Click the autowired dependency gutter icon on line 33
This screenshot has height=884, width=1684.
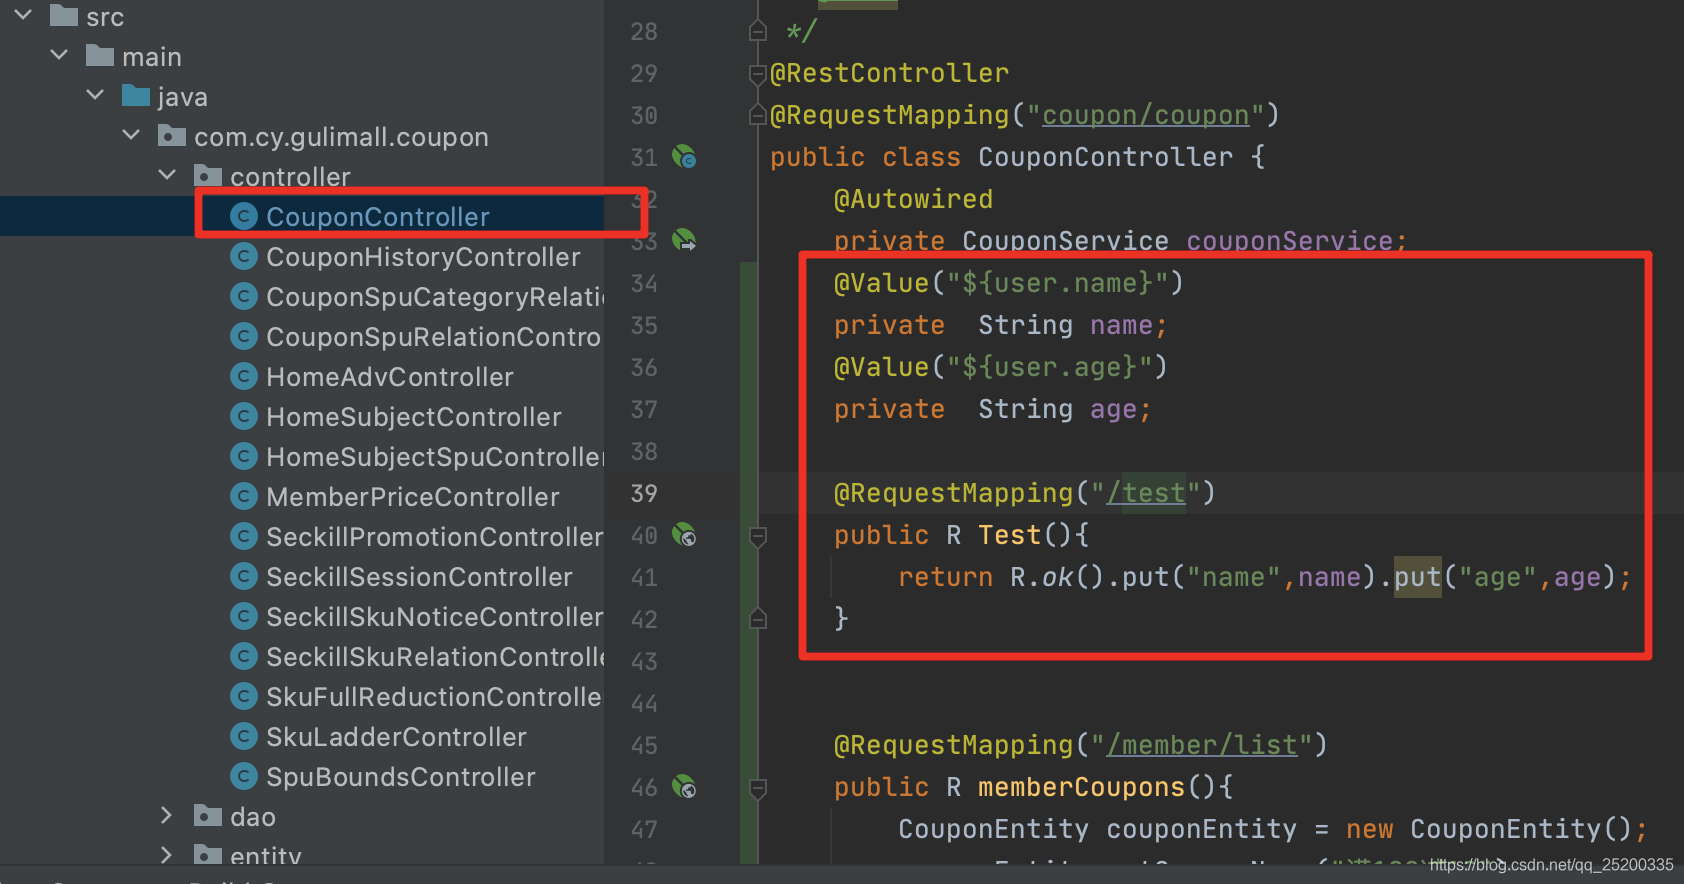(684, 240)
